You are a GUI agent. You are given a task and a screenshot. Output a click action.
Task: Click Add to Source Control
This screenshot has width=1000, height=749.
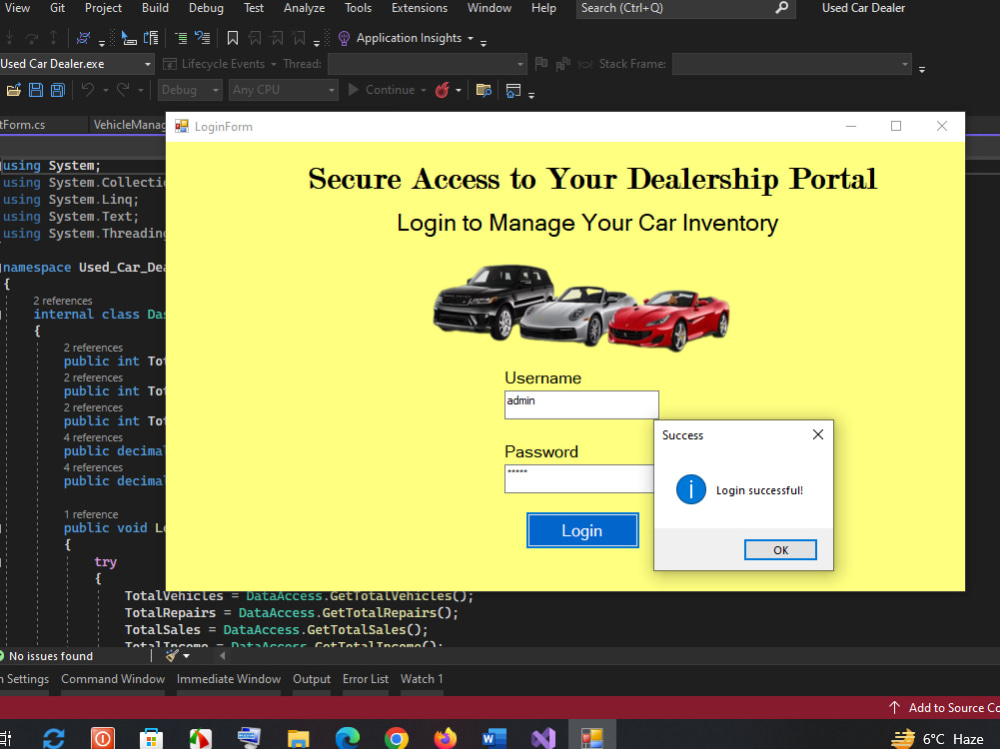[944, 708]
